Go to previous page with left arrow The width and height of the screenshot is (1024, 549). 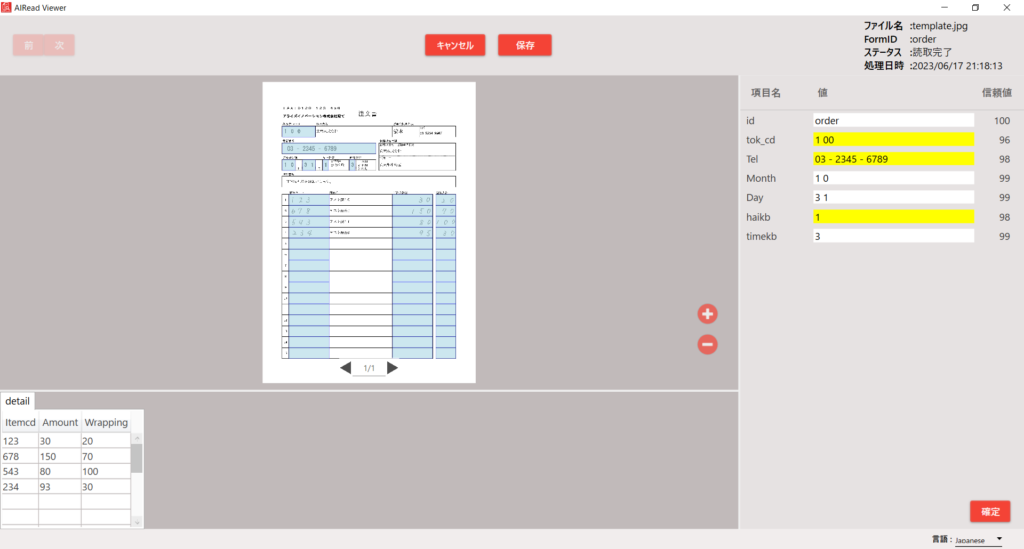point(345,368)
